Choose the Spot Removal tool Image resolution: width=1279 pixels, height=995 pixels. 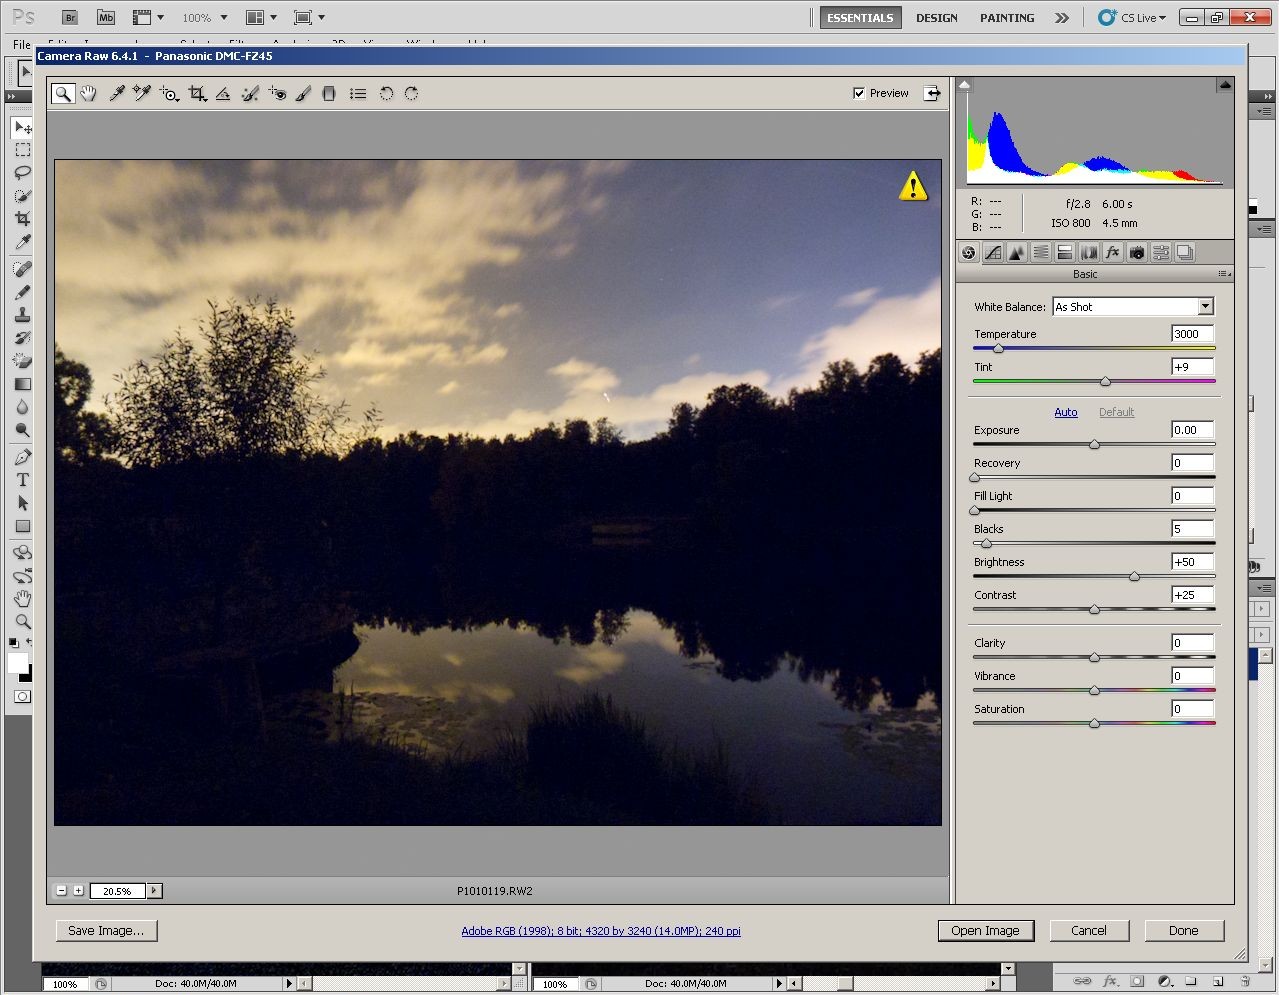tap(250, 93)
